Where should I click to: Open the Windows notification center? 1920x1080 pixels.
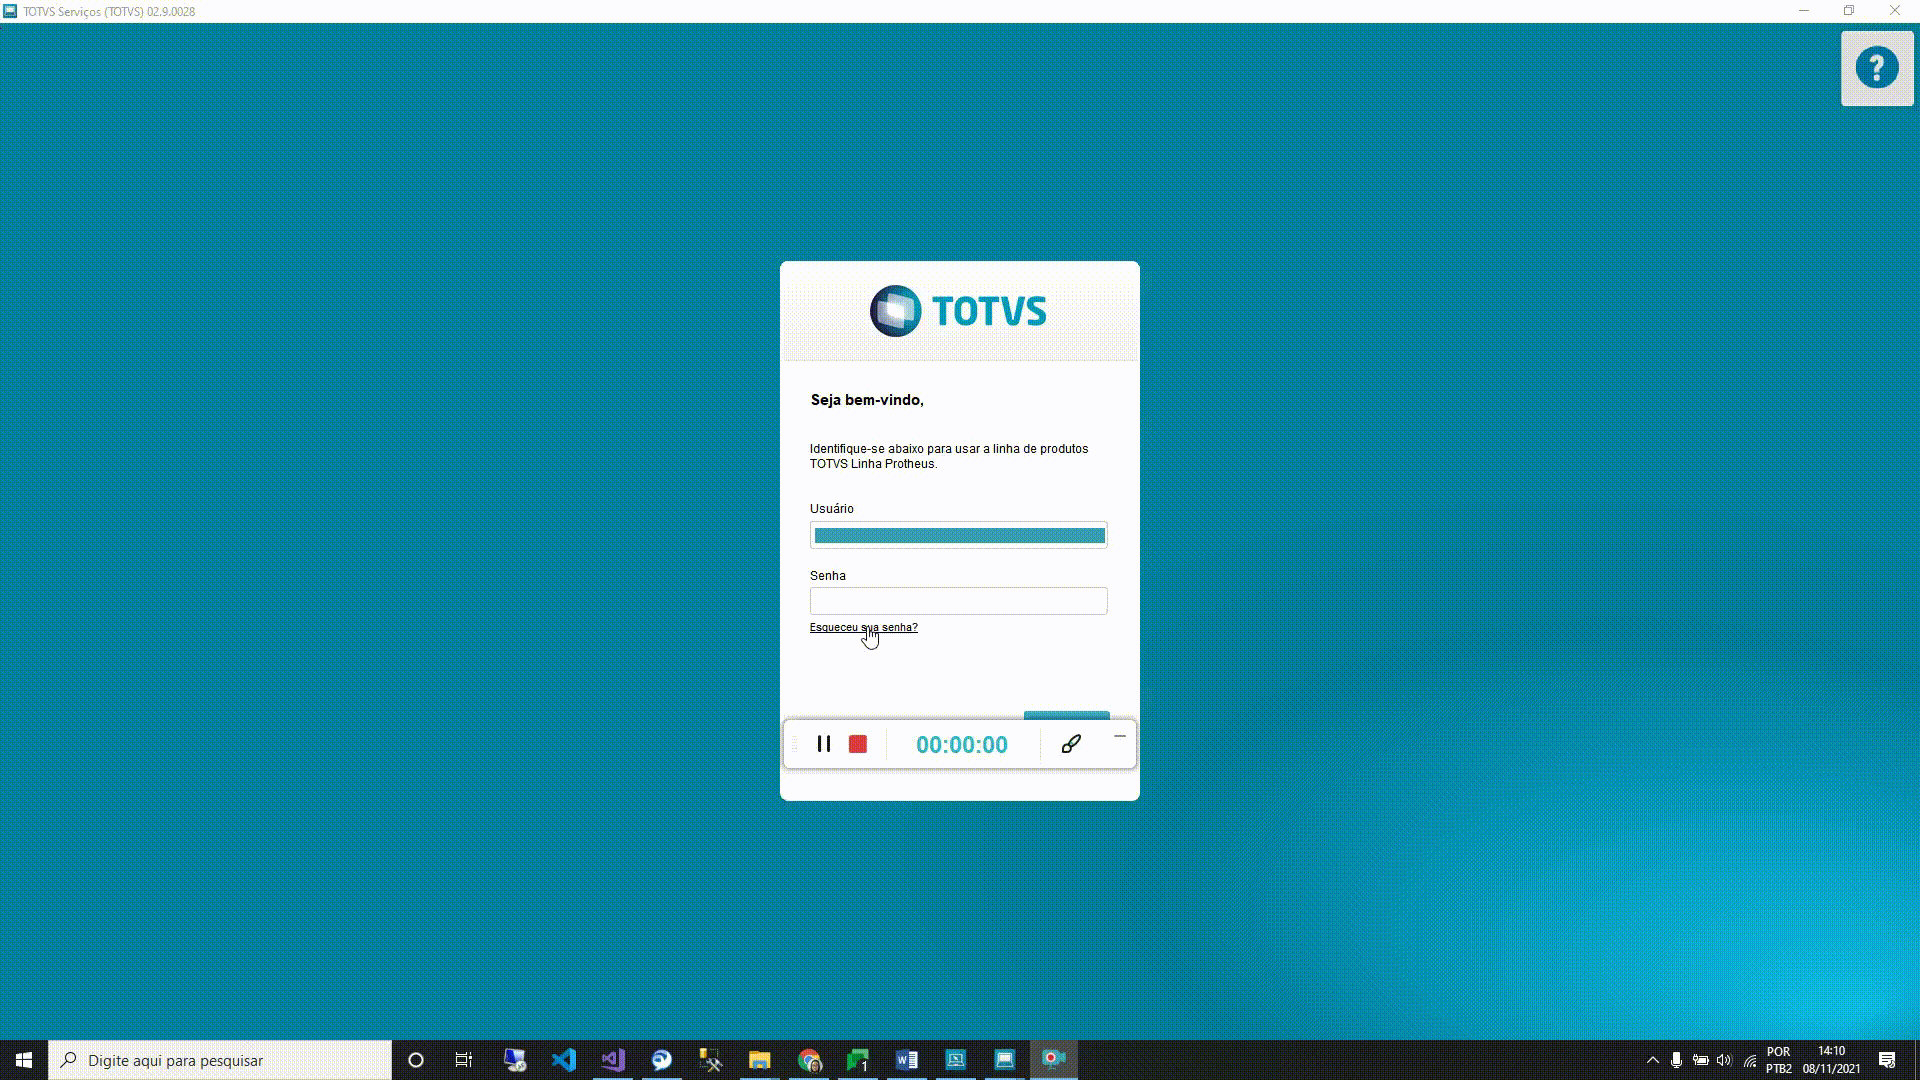[x=1887, y=1060]
